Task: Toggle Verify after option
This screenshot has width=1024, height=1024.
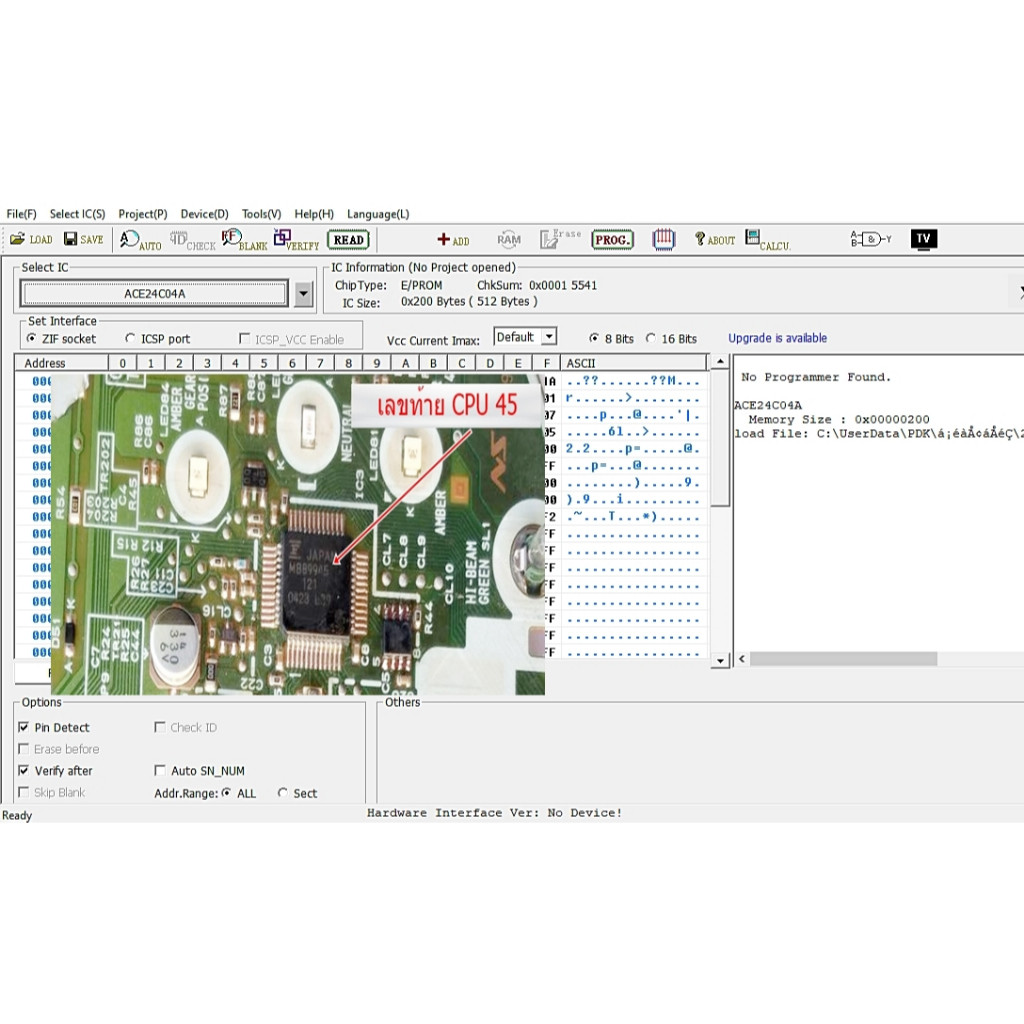Action: tap(24, 771)
